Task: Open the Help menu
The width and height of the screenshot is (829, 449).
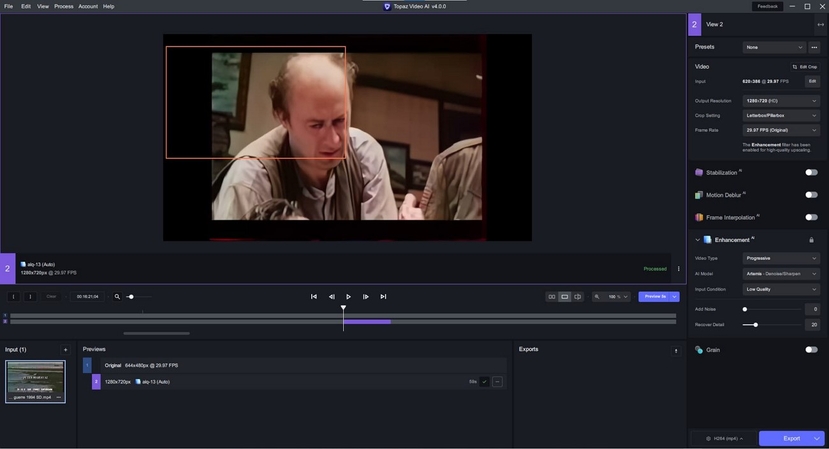Action: [108, 6]
